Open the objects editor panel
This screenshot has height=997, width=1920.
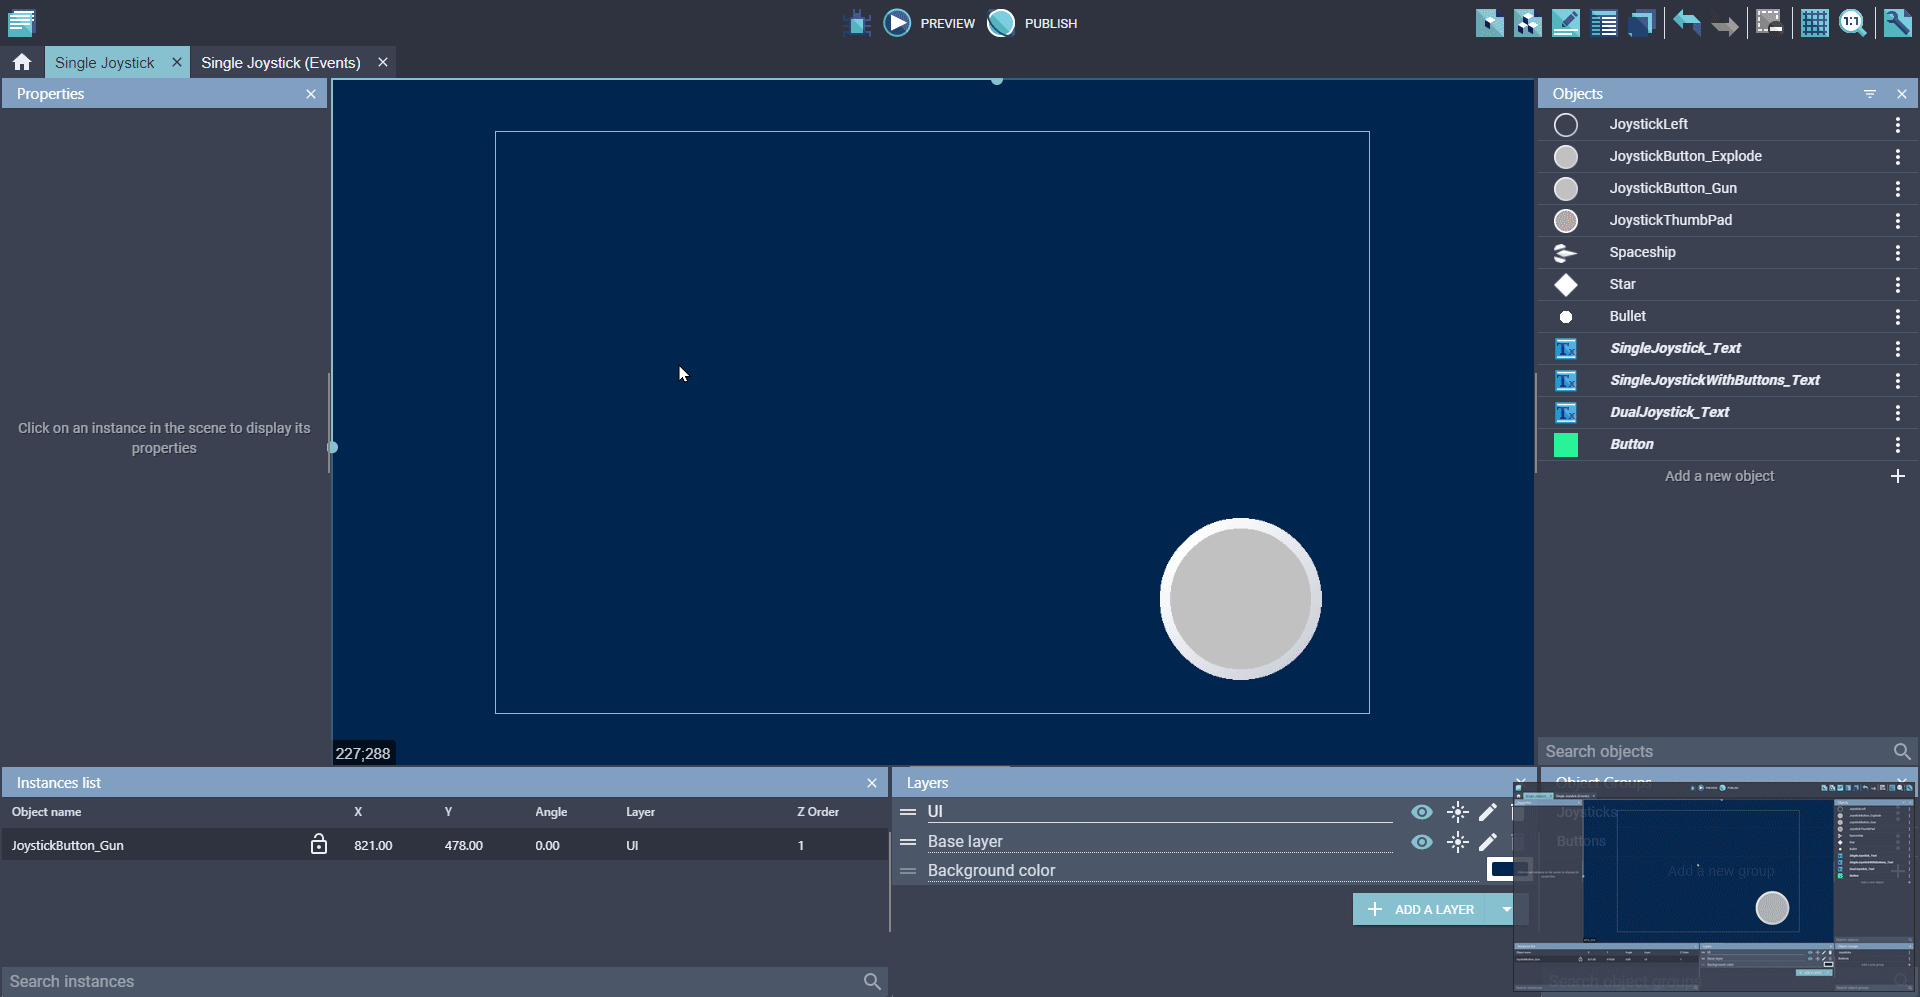(x=1489, y=23)
